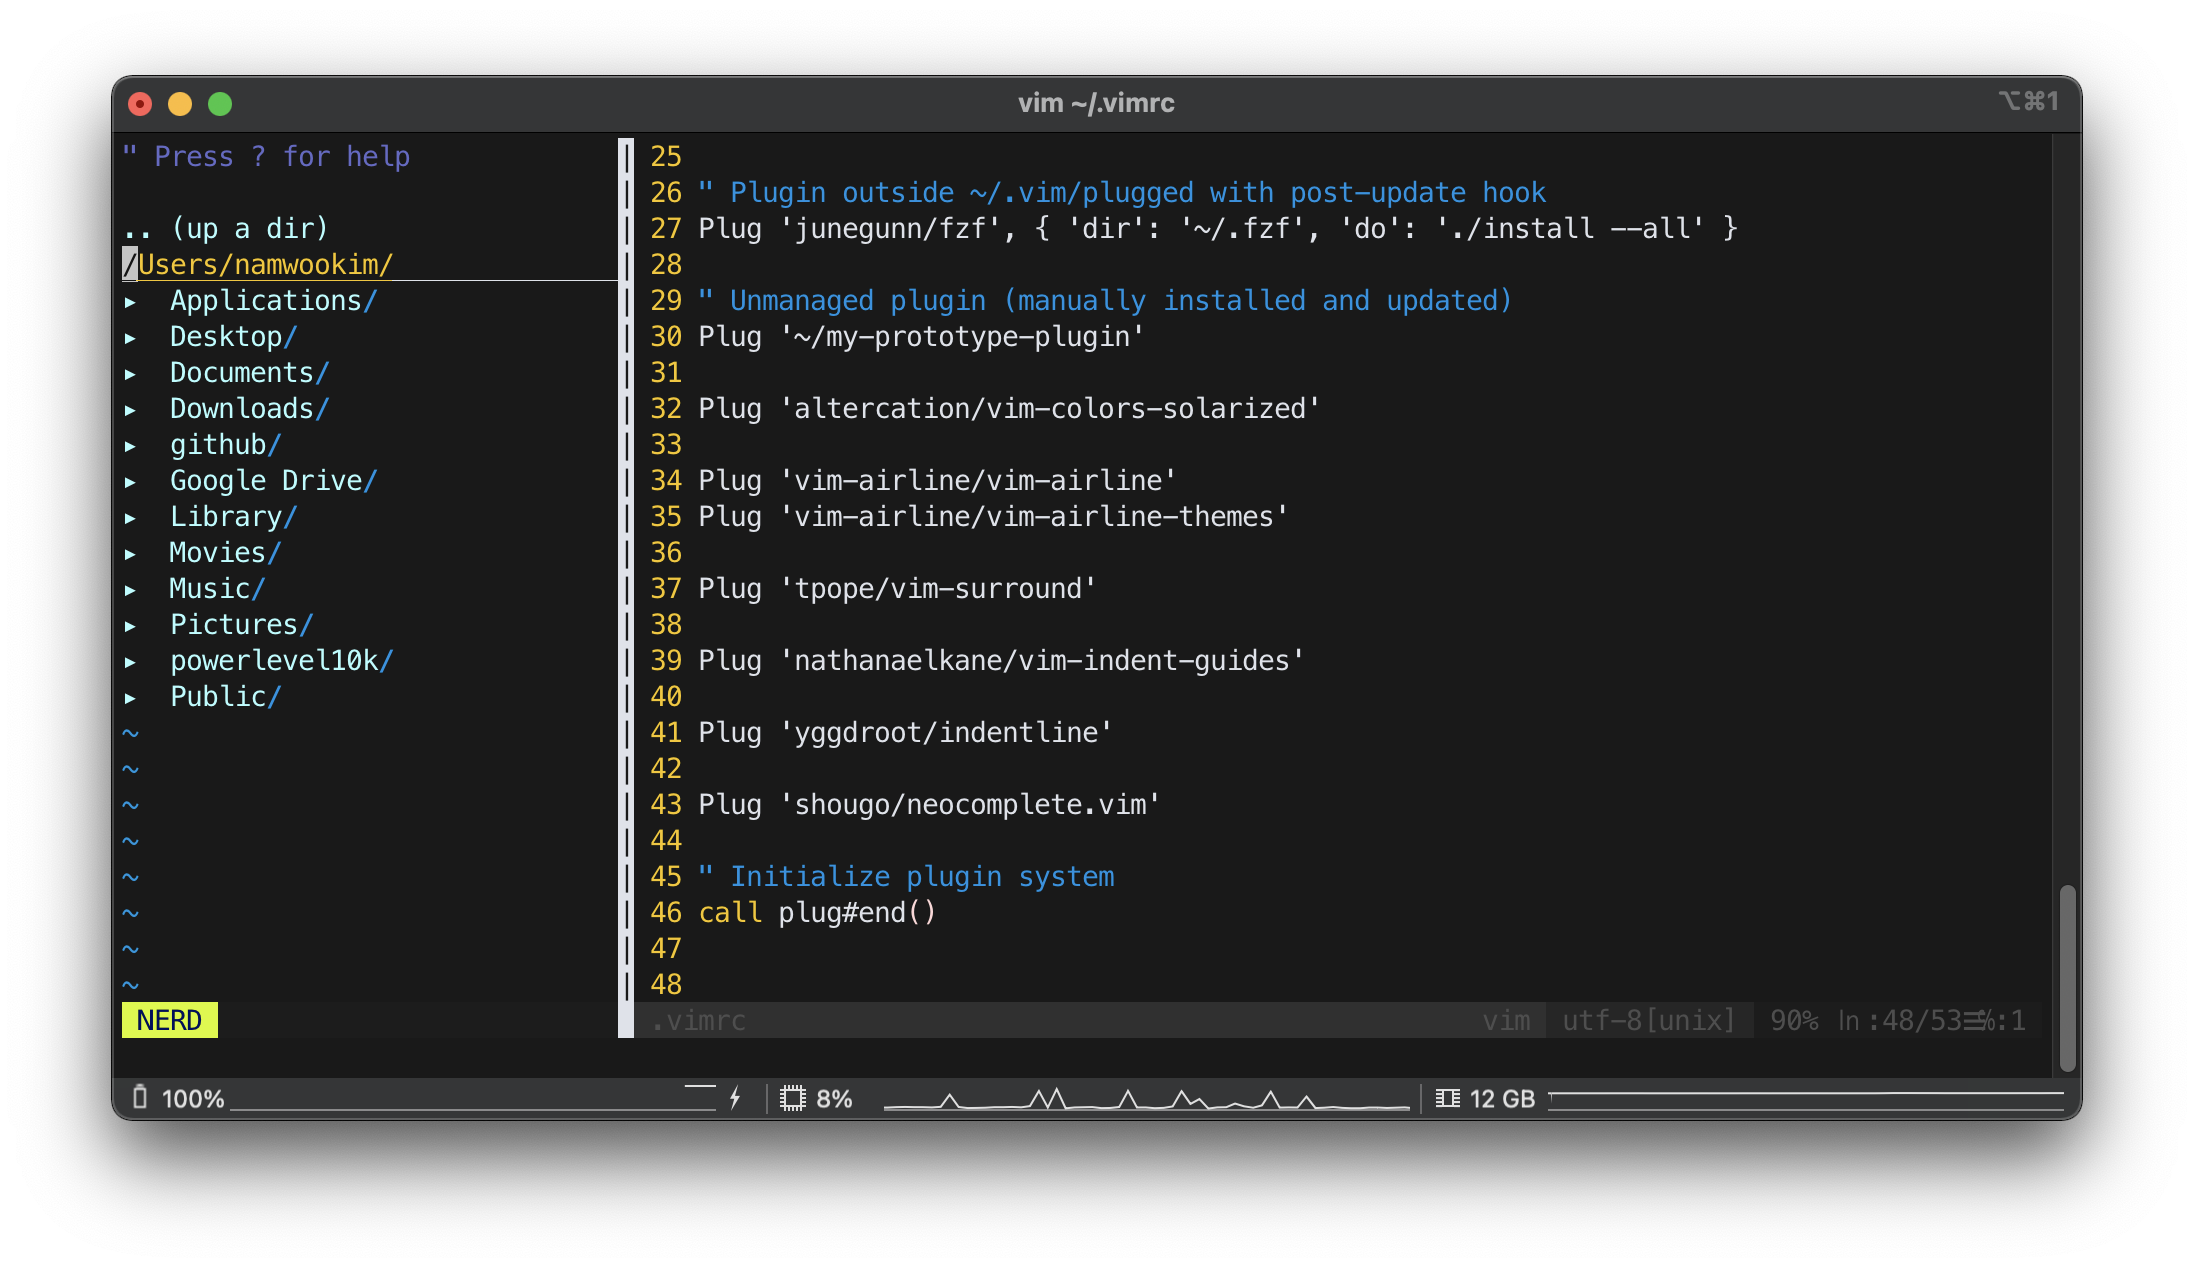
Task: Click the 'Initialize plugin system' comment
Action: 906,876
